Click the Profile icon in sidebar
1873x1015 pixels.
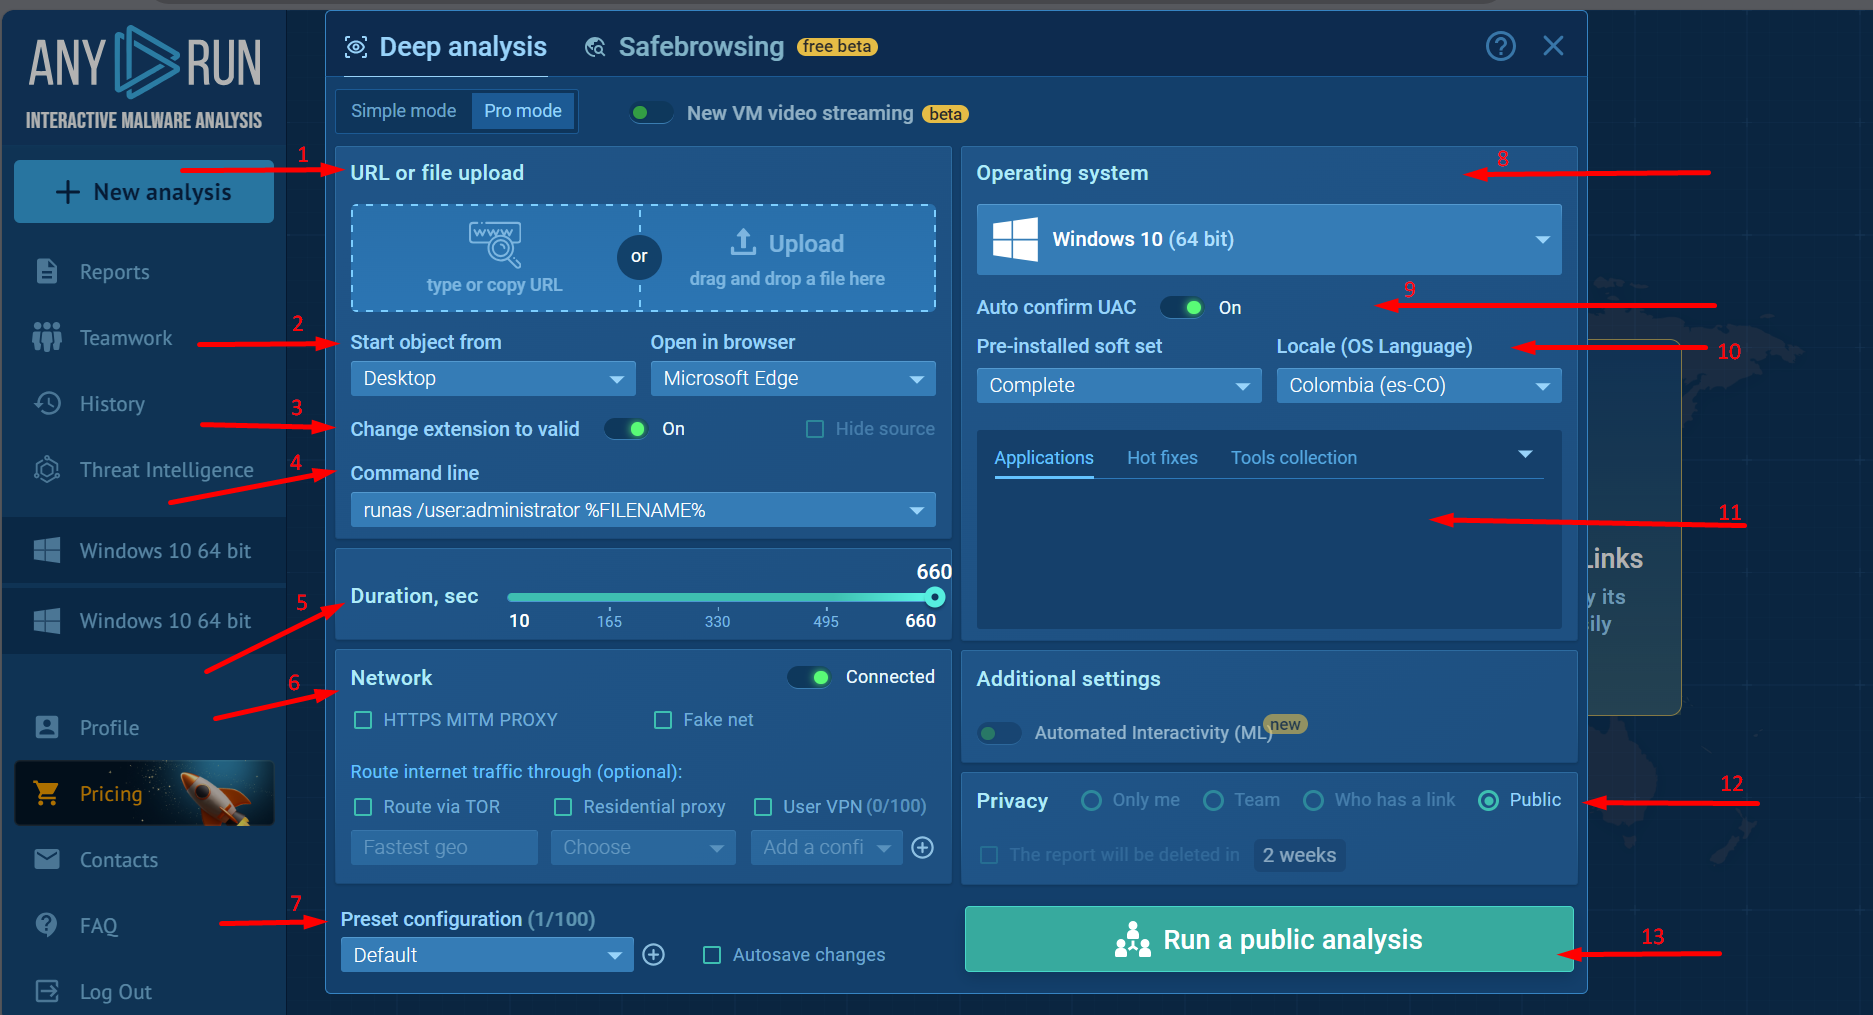[47, 727]
